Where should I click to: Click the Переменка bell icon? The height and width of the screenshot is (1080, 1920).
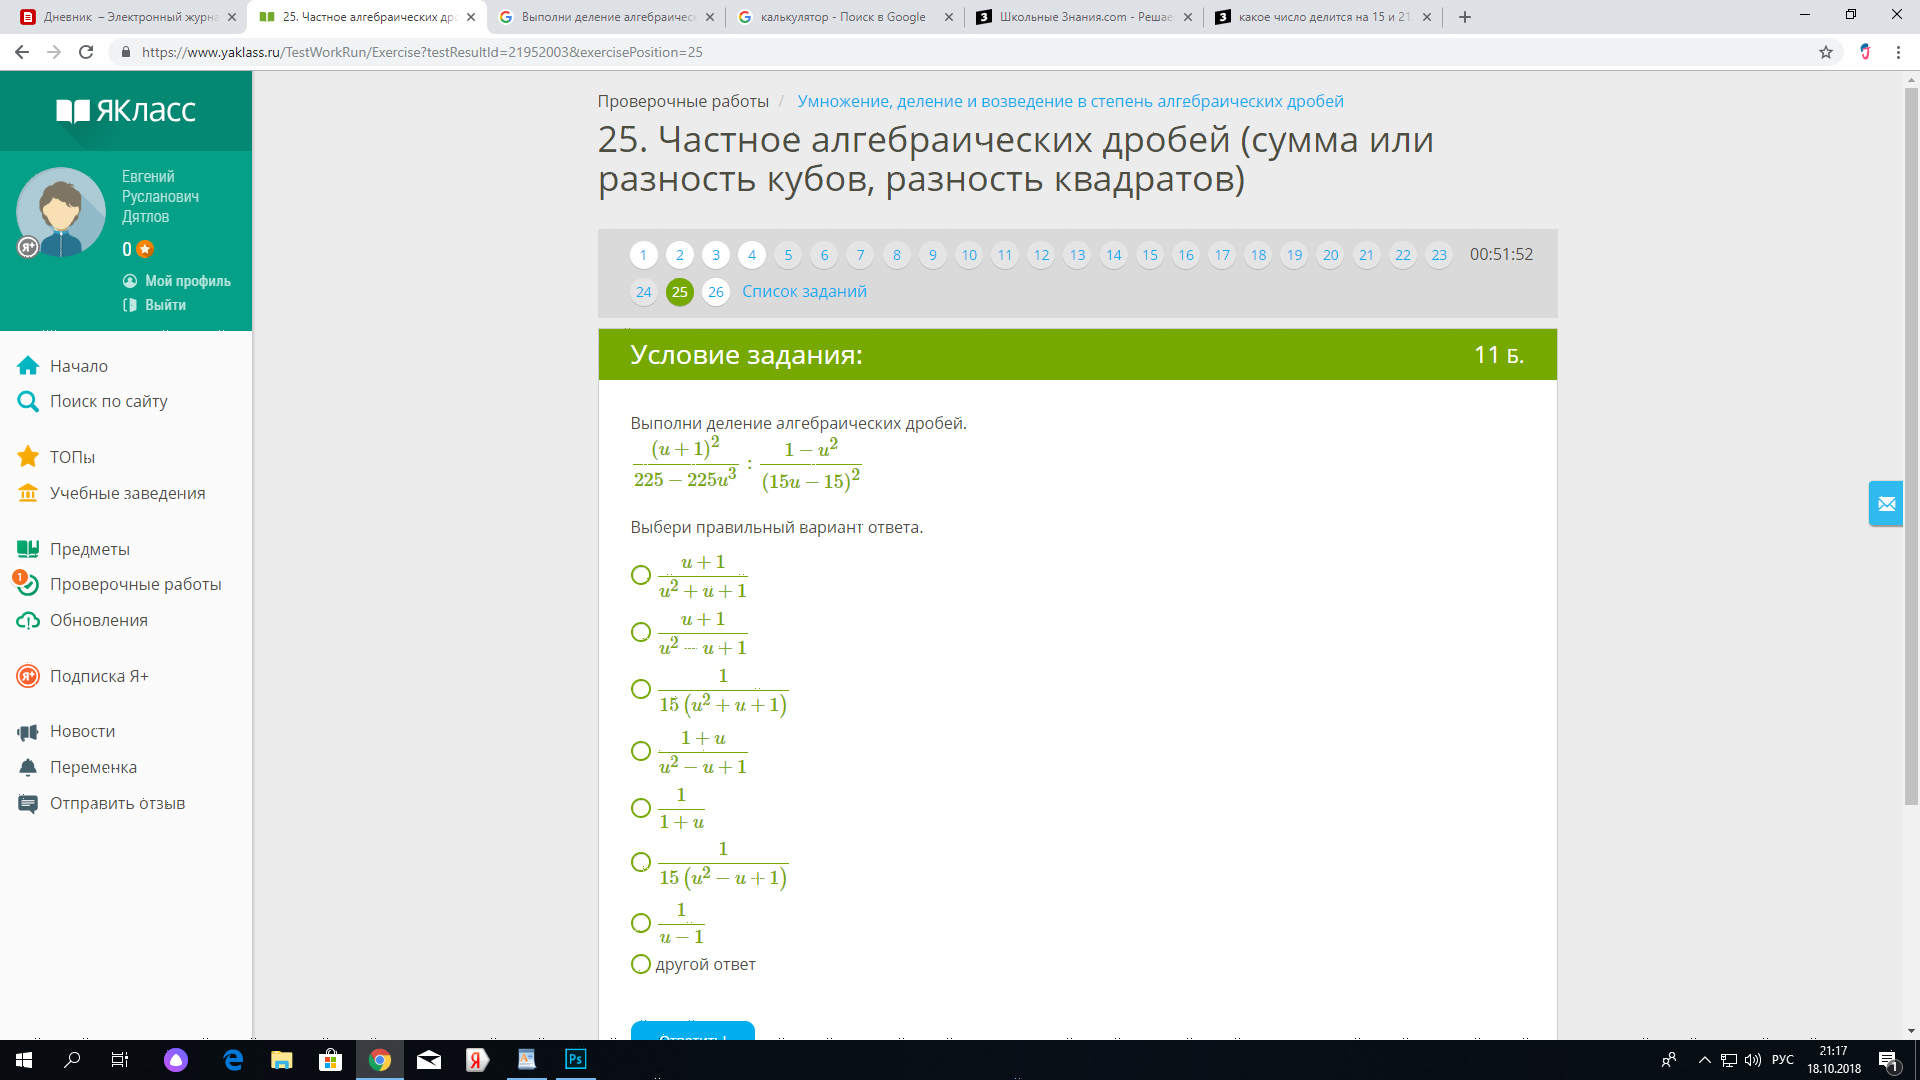(x=28, y=767)
